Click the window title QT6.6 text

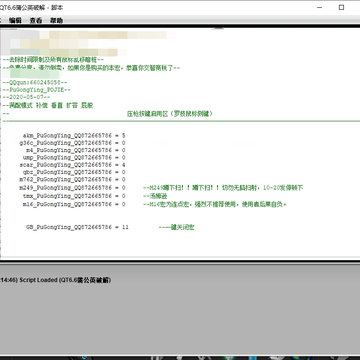point(31,7)
